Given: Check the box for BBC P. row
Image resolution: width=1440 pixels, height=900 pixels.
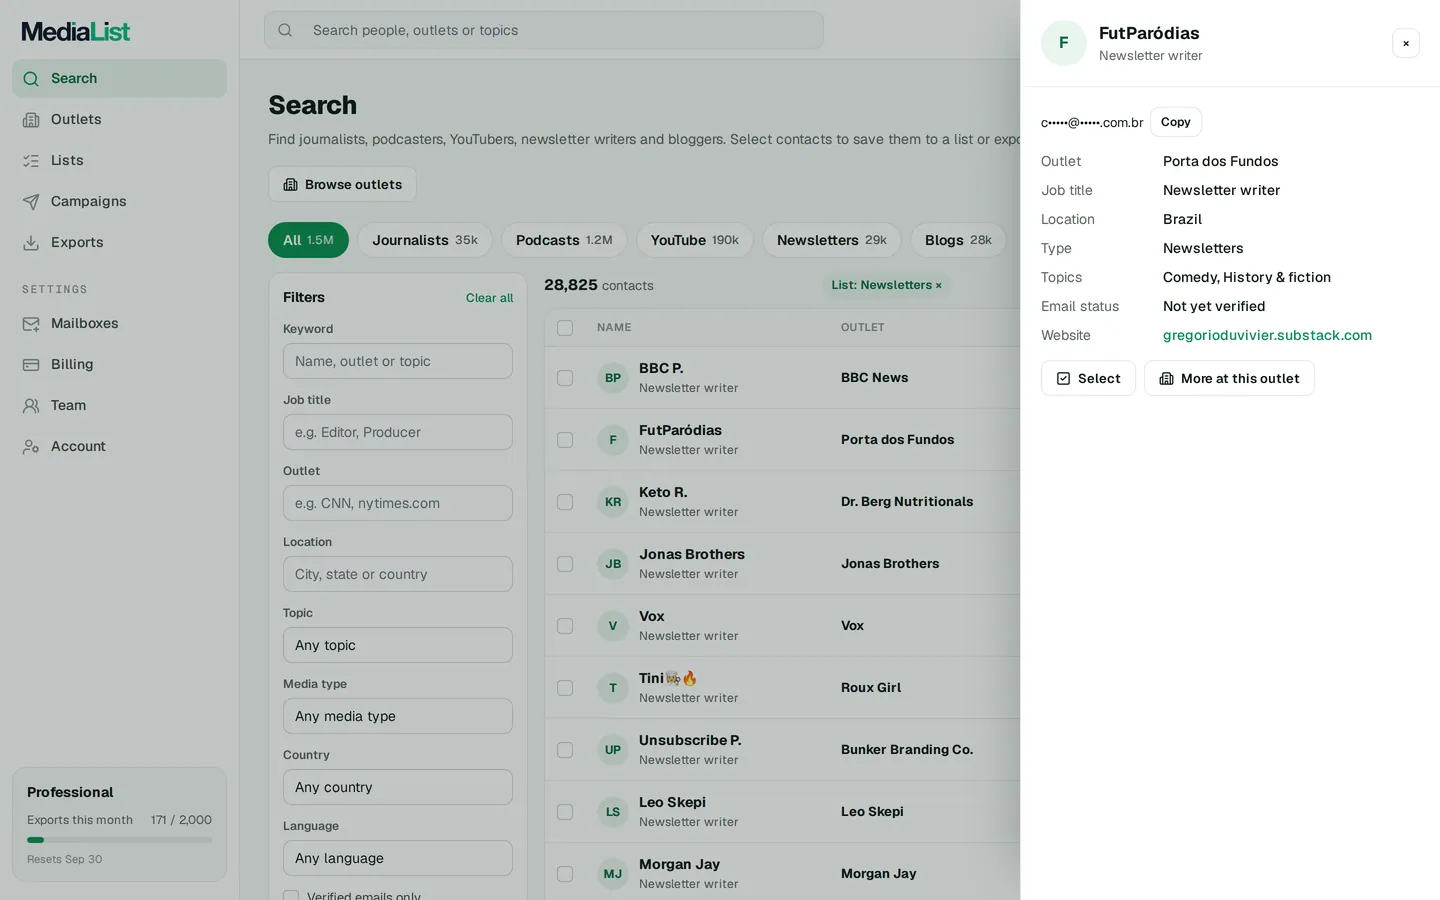Looking at the screenshot, I should [x=565, y=378].
